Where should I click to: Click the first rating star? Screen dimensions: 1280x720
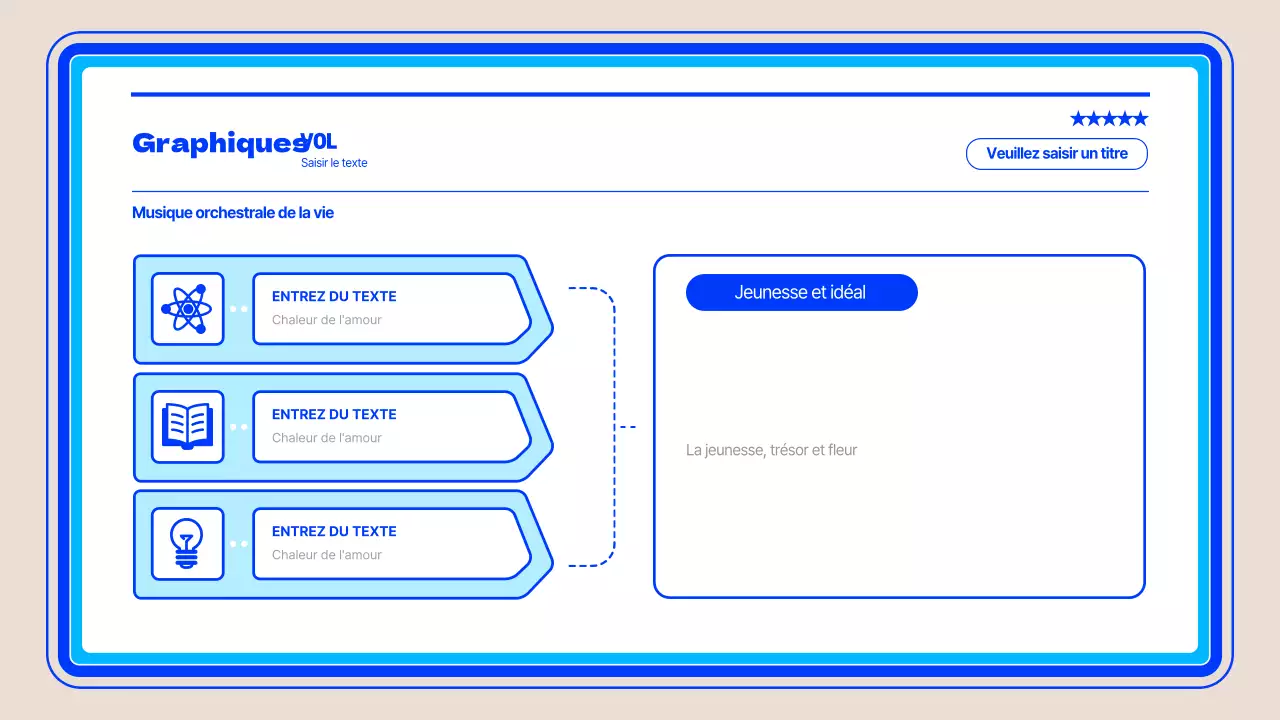[1078, 117]
